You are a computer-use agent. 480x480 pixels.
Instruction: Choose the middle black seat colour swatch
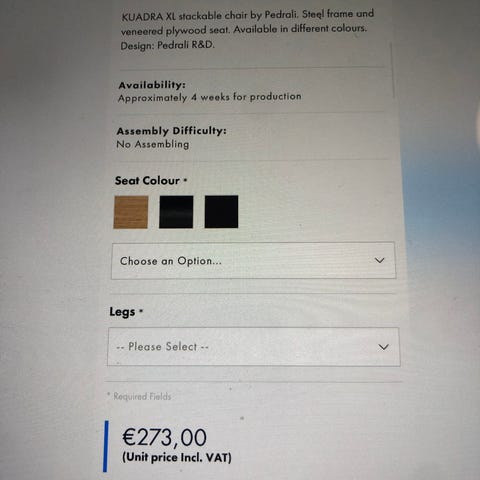(176, 212)
